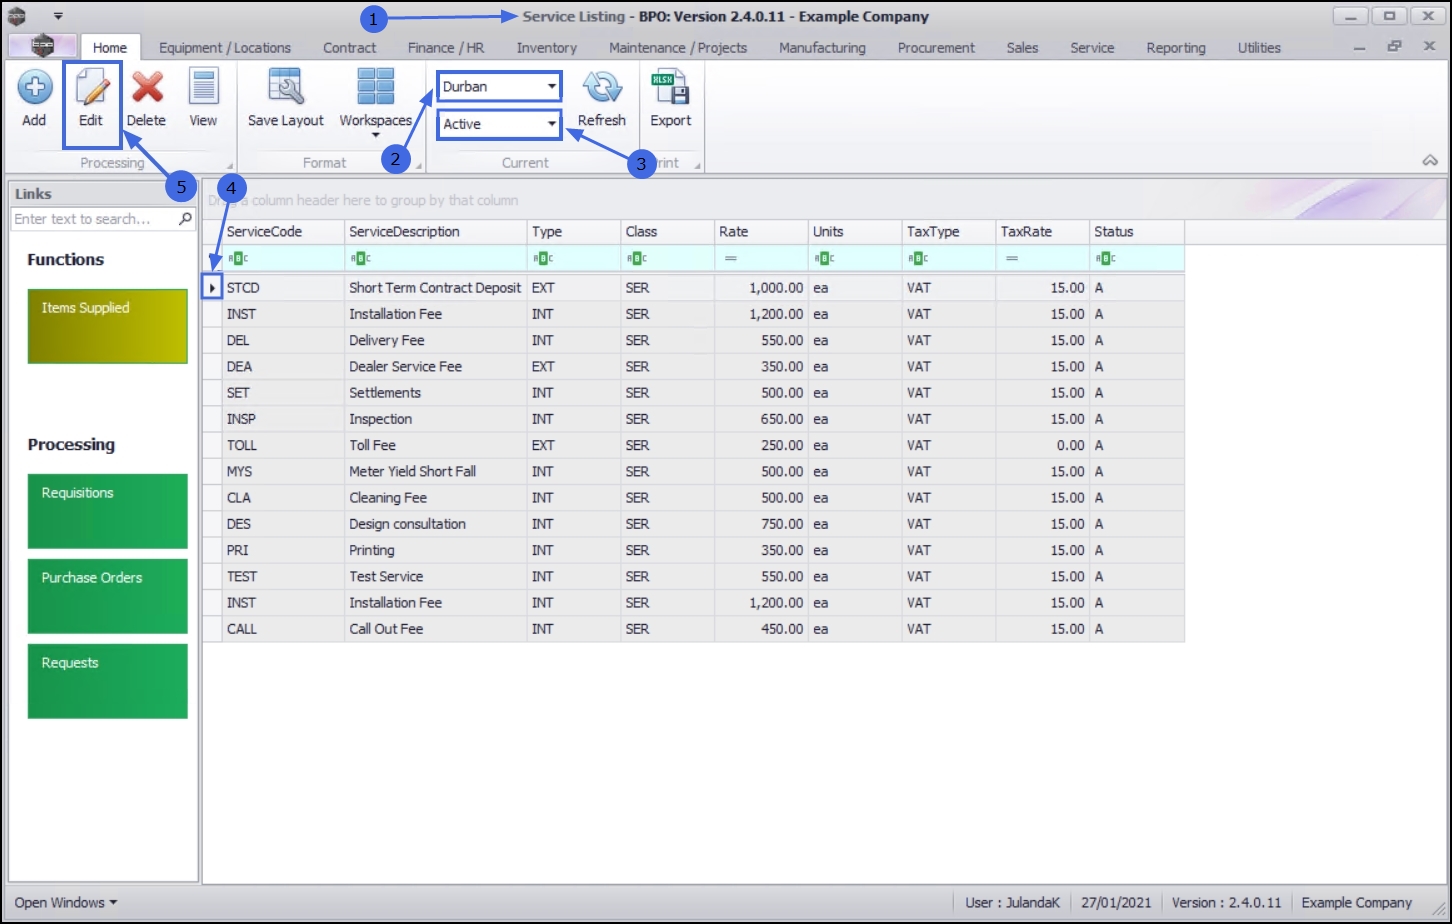1452x924 pixels.
Task: Open the Open Windows menu
Action: 66,902
